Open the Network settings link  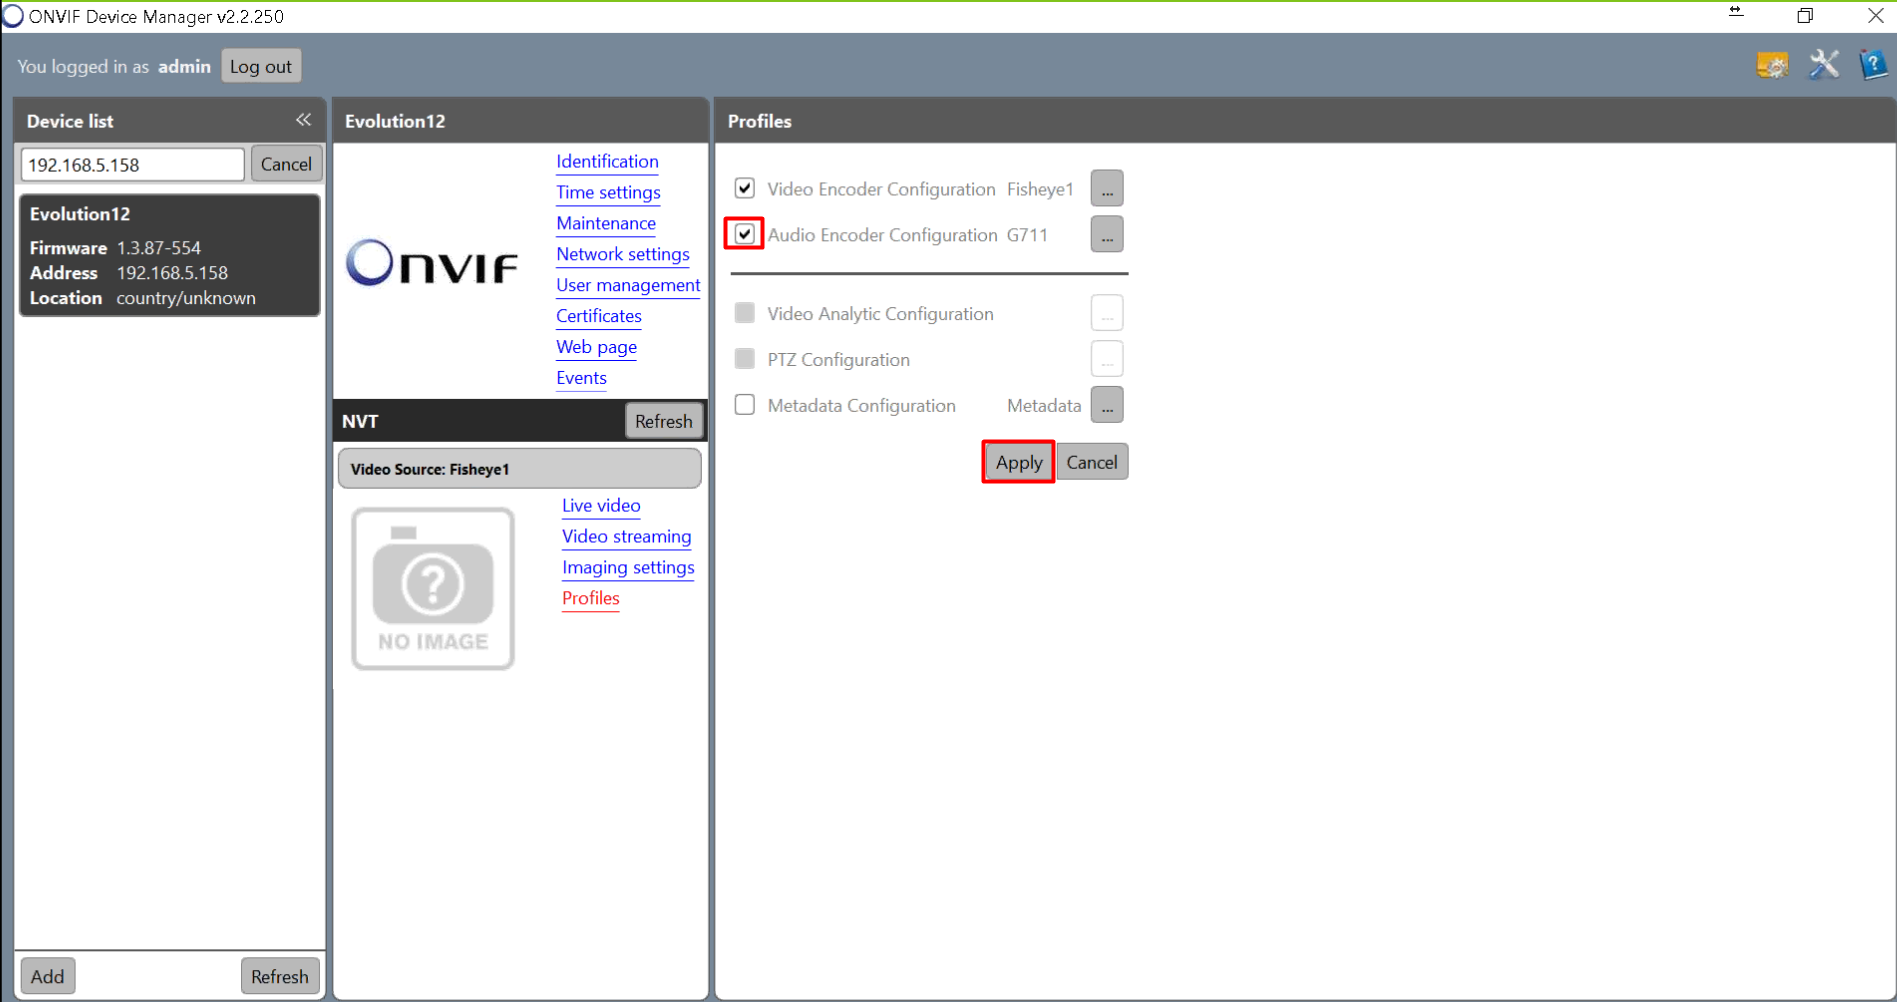(622, 254)
